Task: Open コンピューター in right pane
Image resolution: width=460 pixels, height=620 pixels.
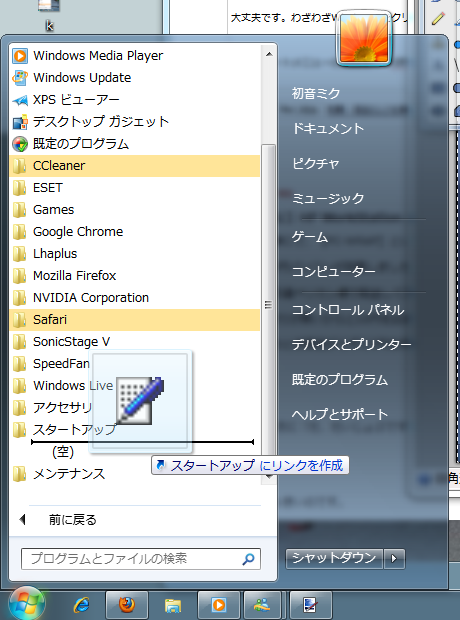Action: pos(333,272)
